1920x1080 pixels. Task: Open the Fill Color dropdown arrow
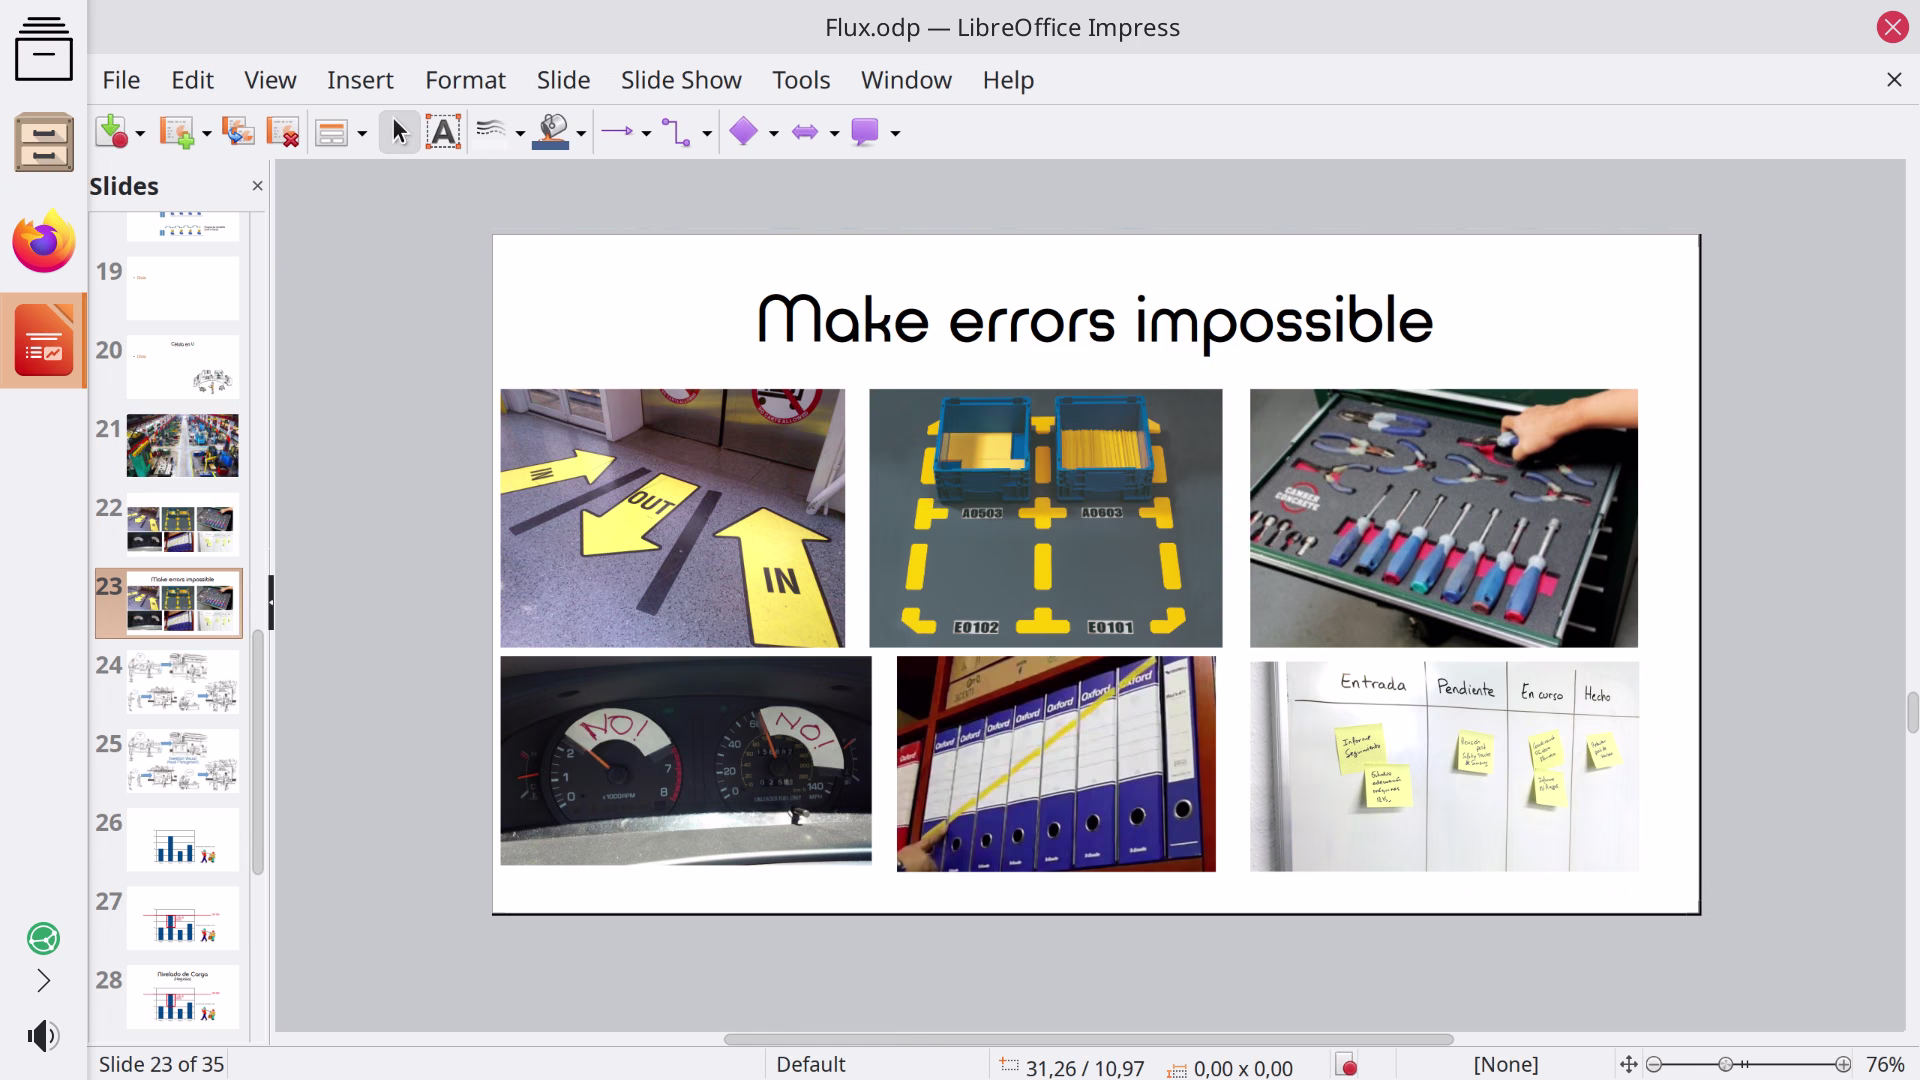click(581, 133)
